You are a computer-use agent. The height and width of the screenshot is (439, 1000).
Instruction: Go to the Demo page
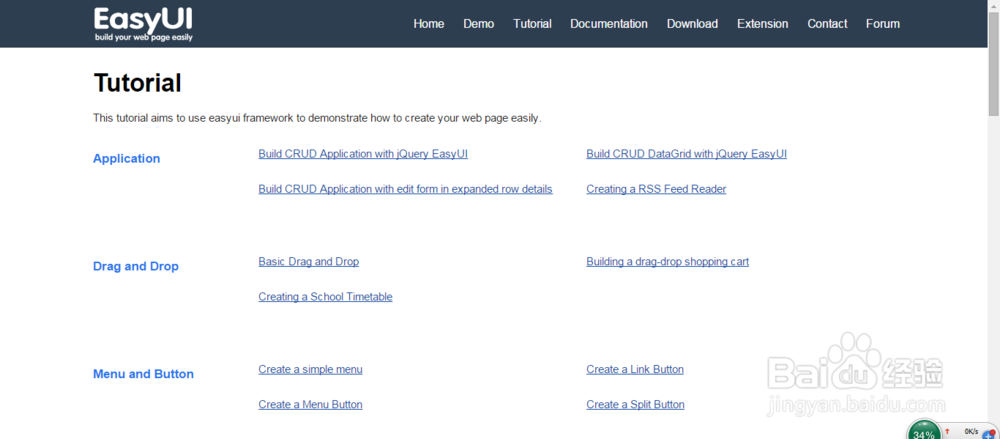tap(478, 24)
